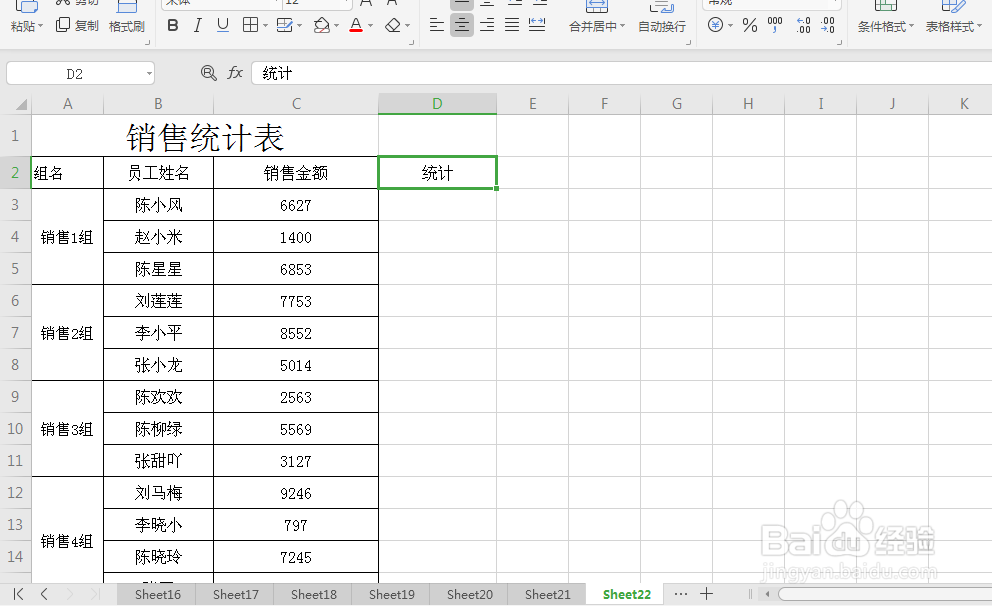Open the font color dropdown arrow
The width and height of the screenshot is (992, 606).
pyautogui.click(x=370, y=25)
